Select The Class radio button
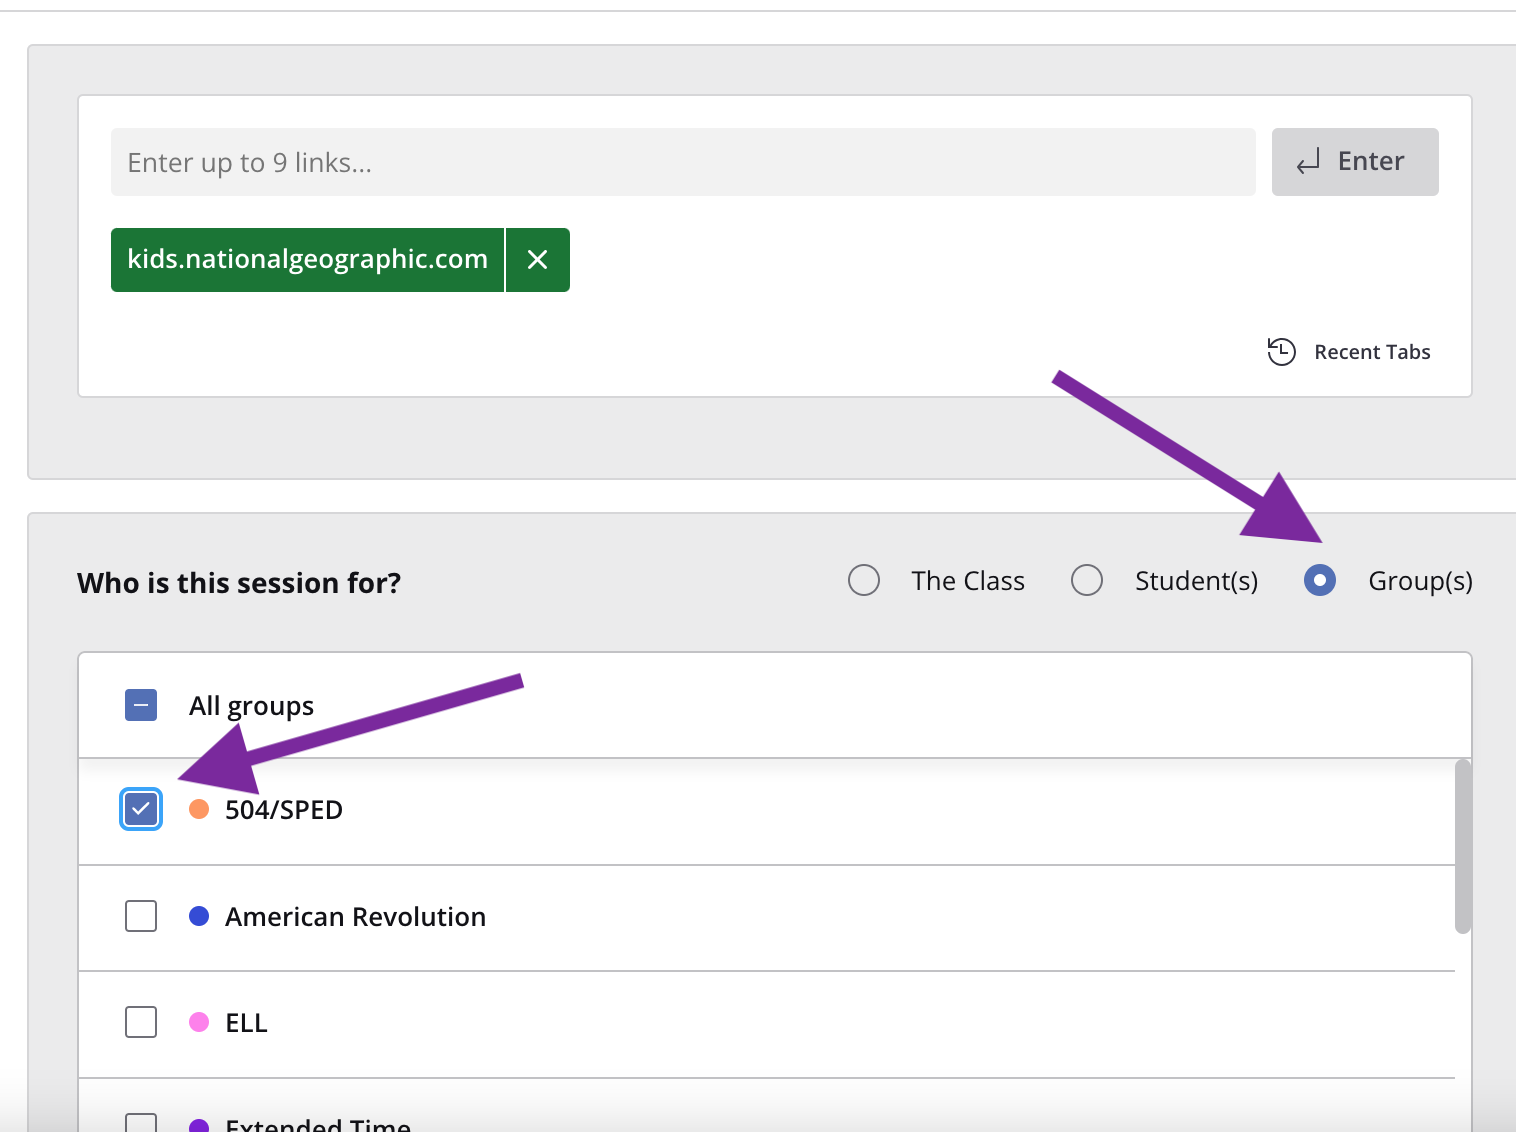 click(x=863, y=580)
